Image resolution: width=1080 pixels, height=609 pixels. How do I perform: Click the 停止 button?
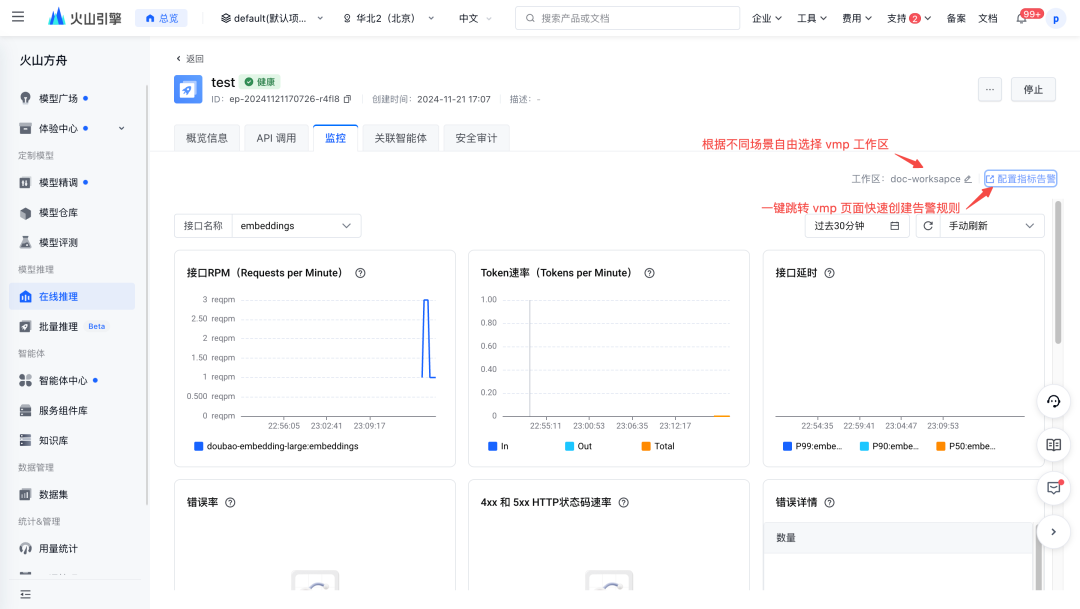point(1033,90)
